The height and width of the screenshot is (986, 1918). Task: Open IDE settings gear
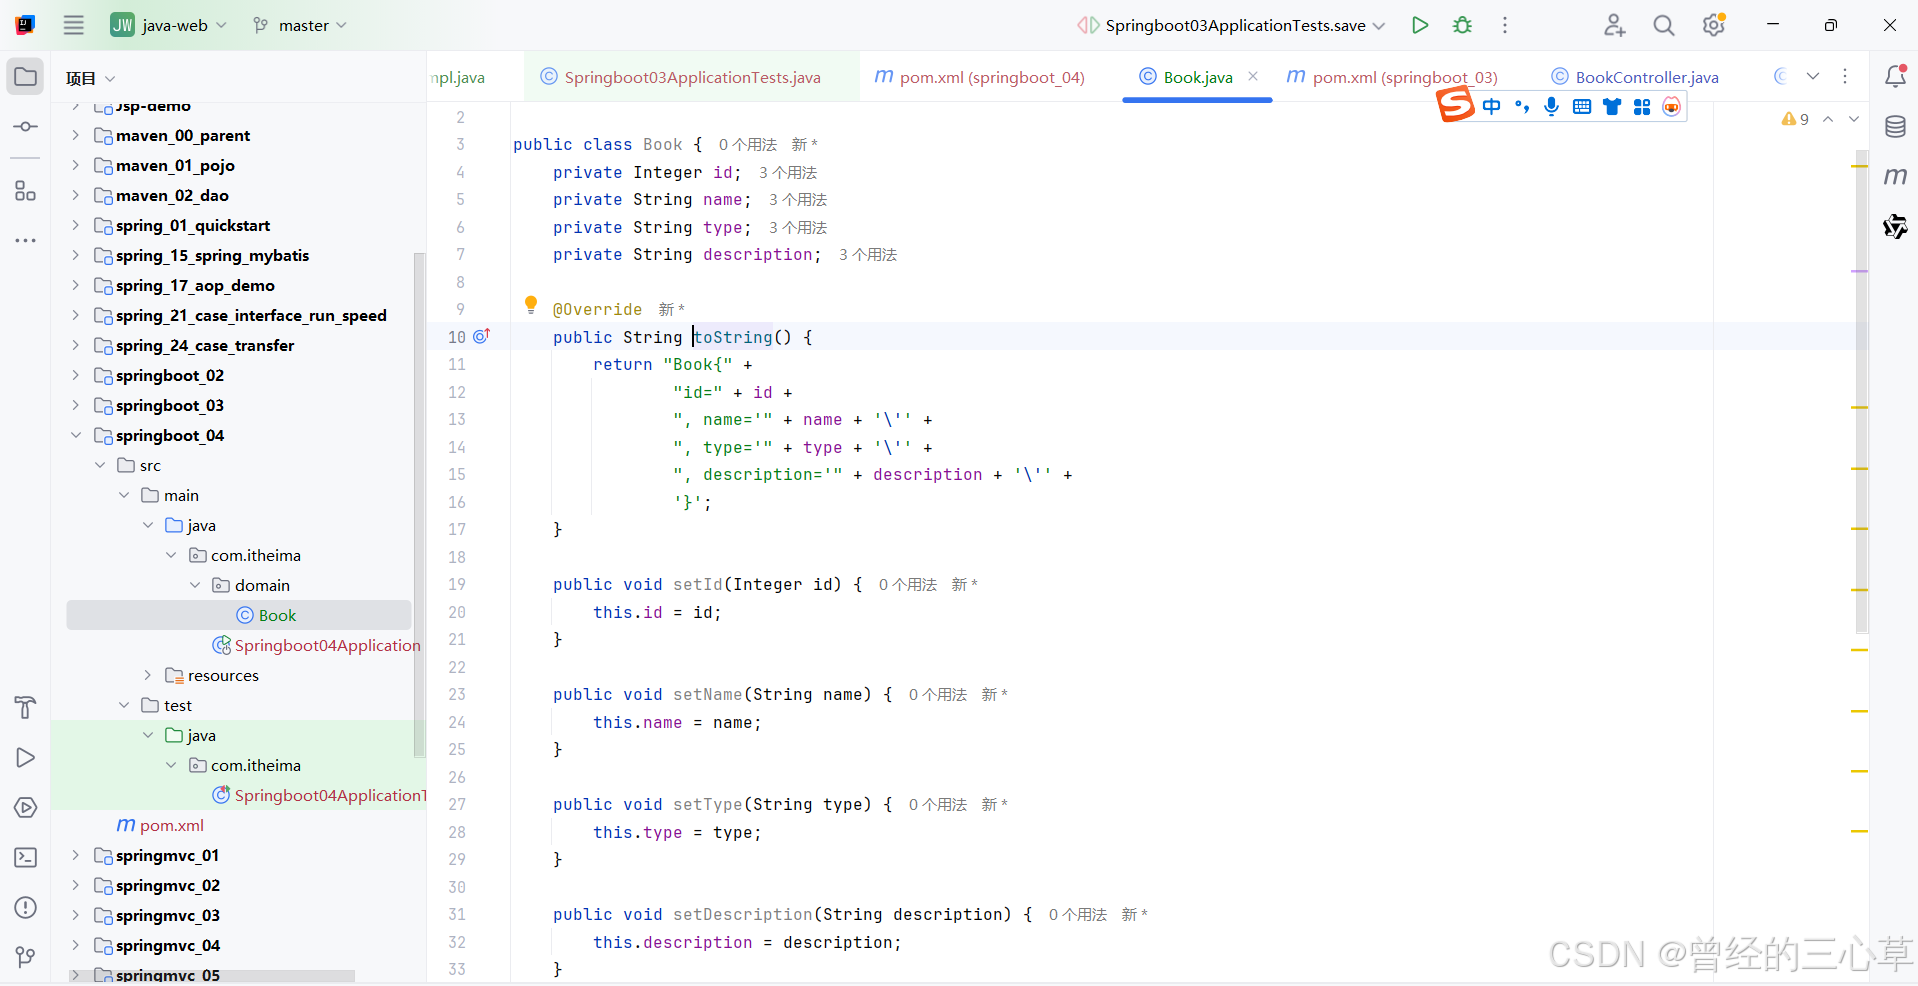click(1714, 25)
